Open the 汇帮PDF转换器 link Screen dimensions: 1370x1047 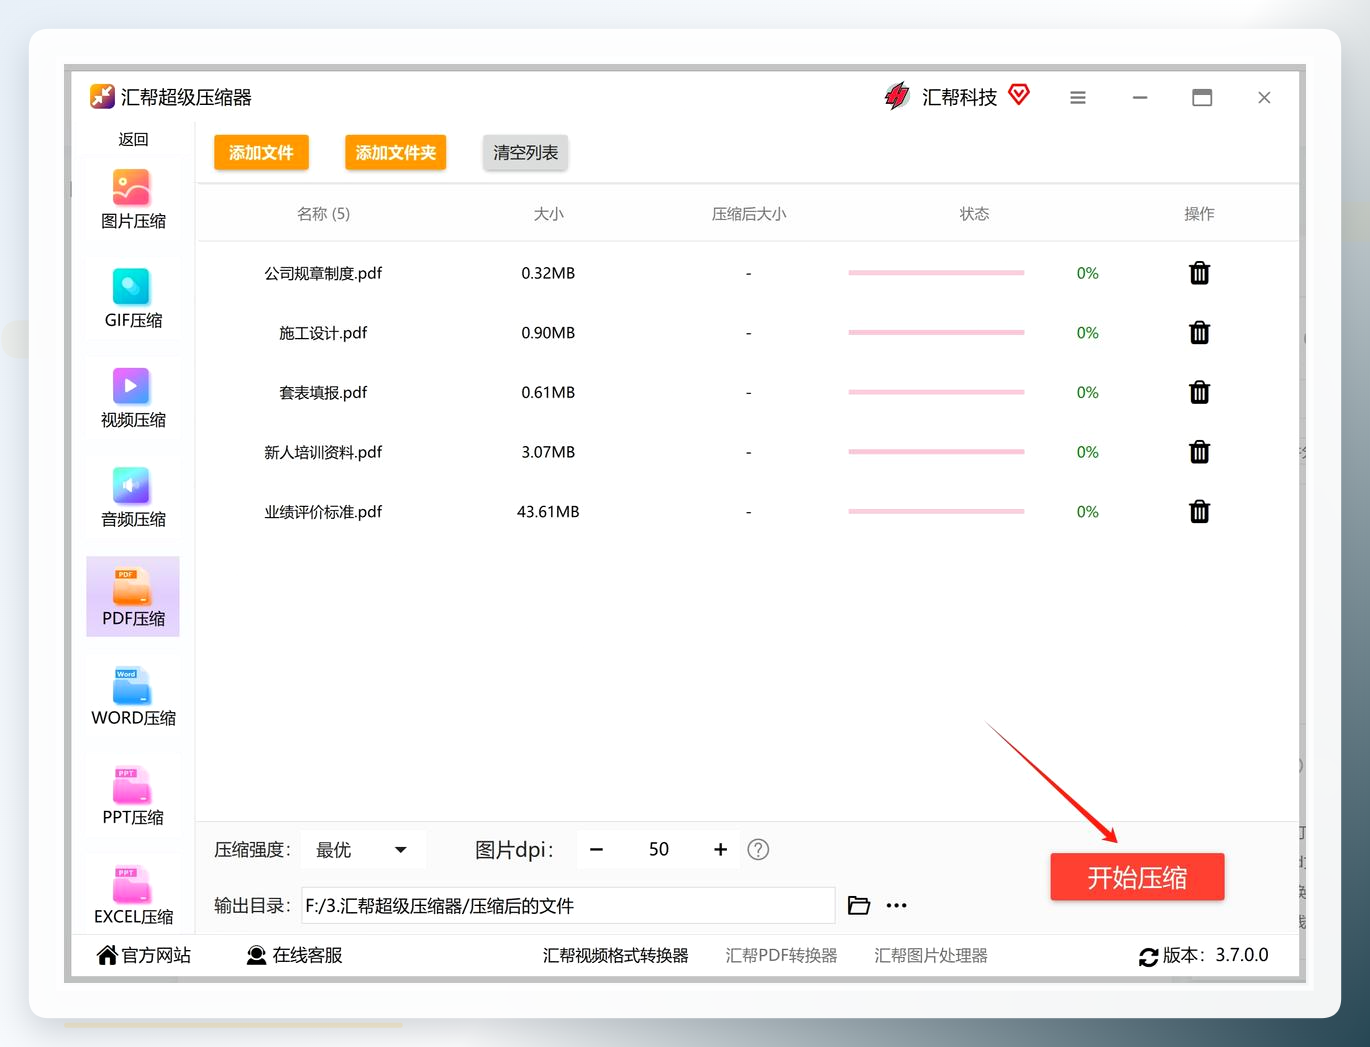[x=781, y=955]
